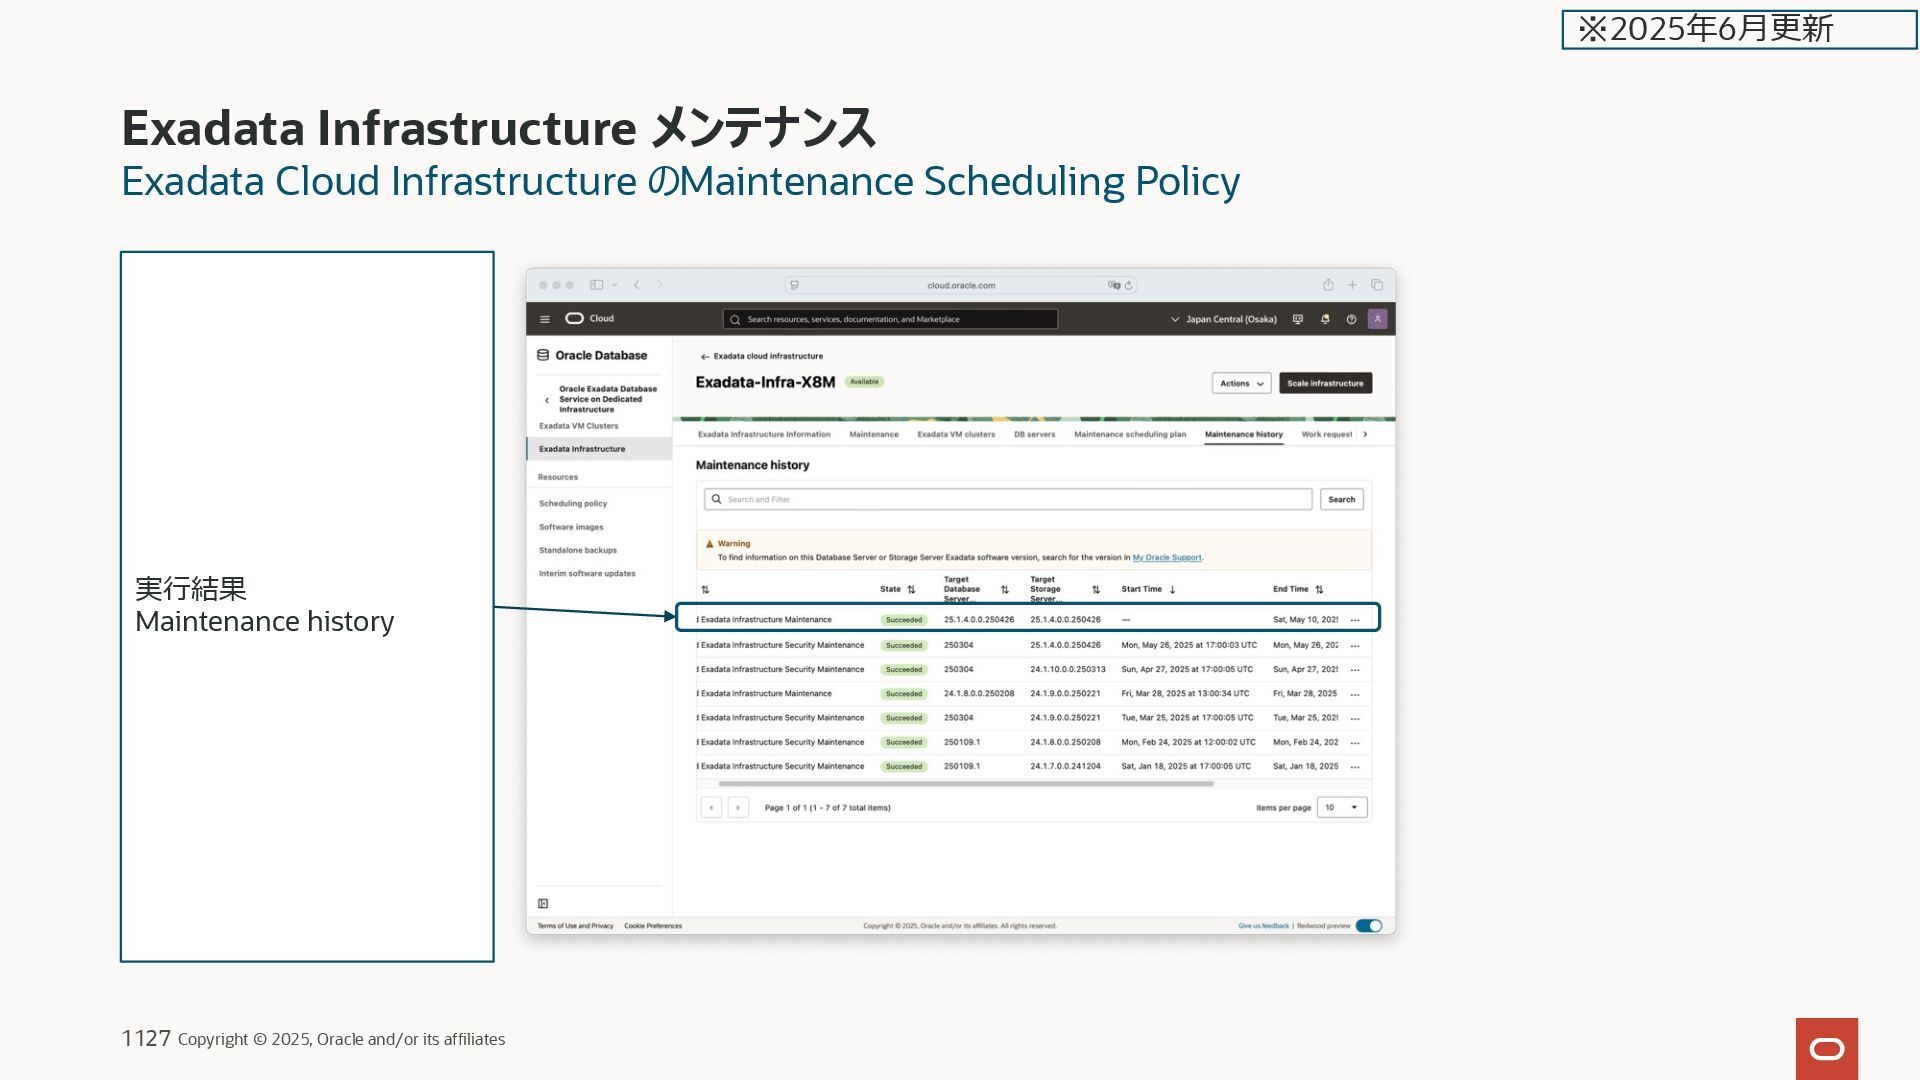Expand the Japan Central (Osaka) region selector

[x=1223, y=319]
